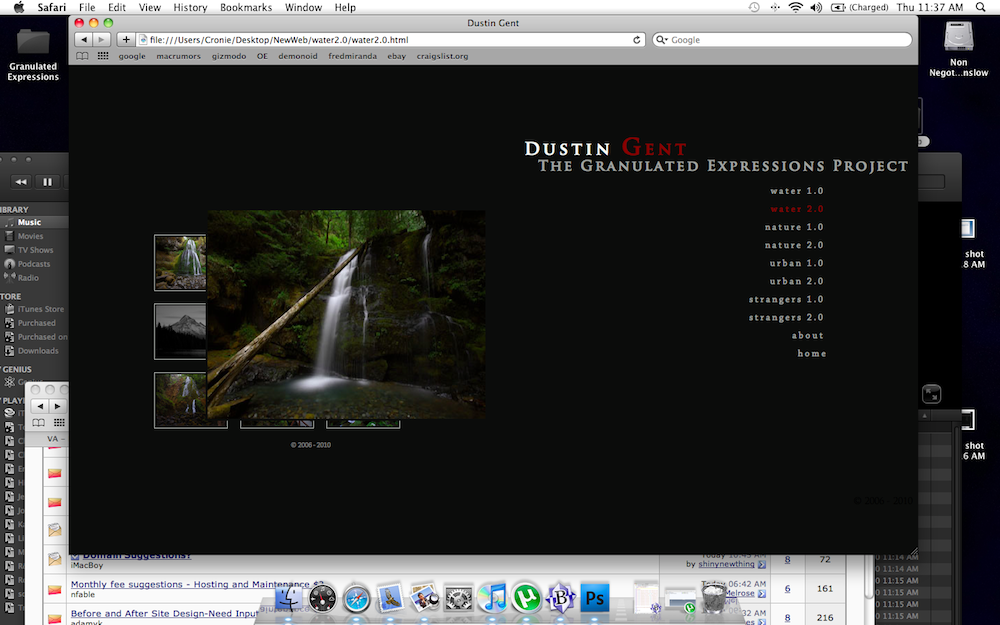Open System Preferences from the Dock

(458, 598)
